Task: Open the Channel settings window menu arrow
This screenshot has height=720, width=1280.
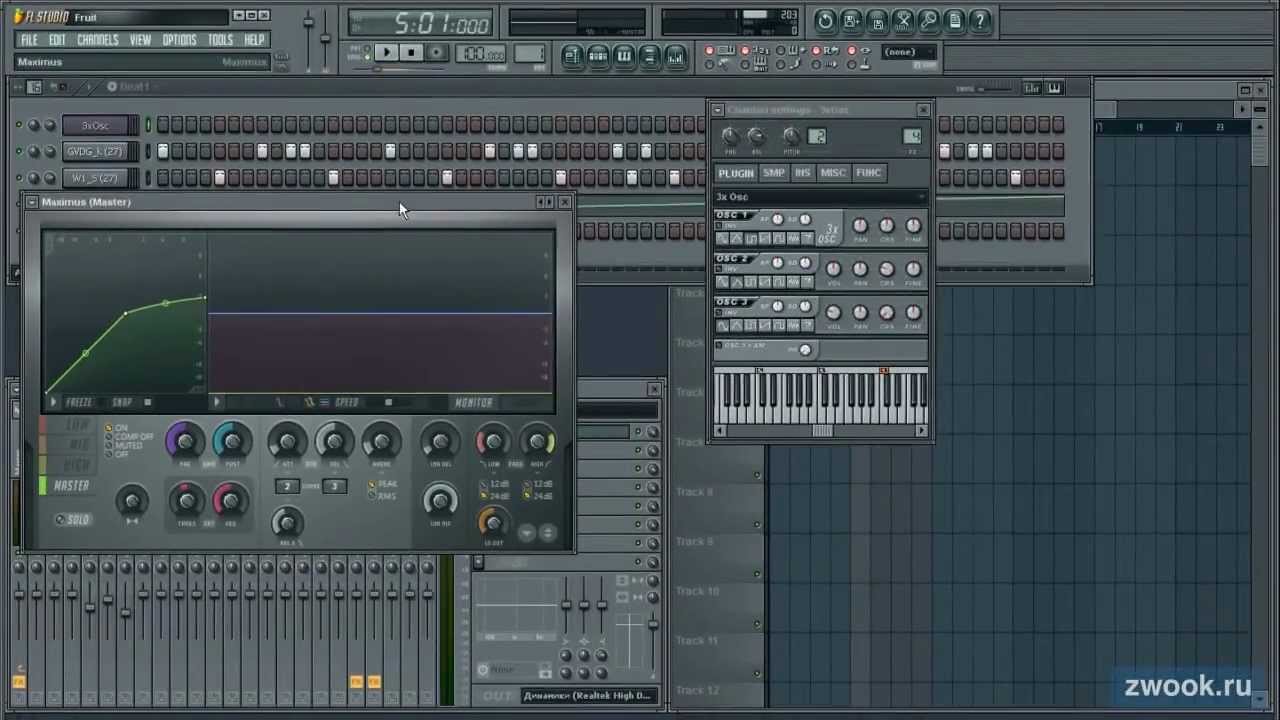Action: 718,110
